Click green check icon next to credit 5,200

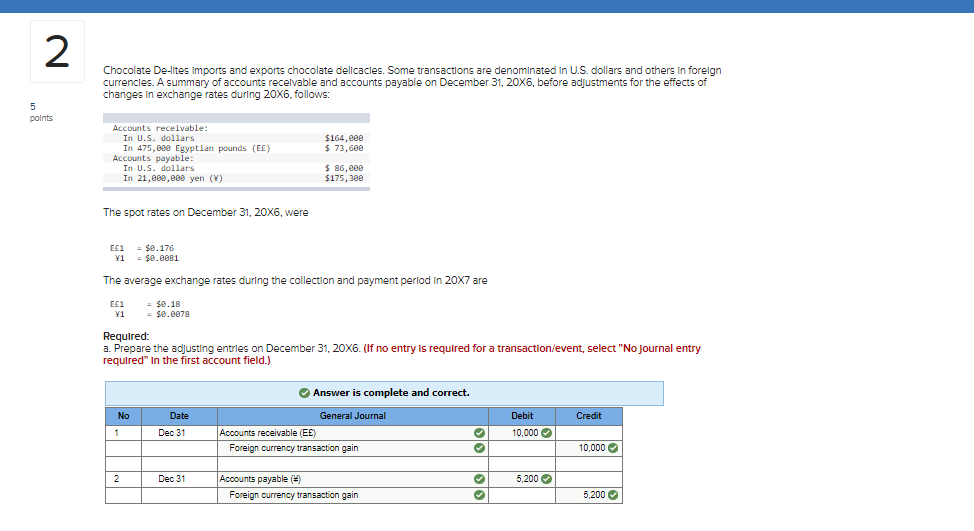(613, 495)
